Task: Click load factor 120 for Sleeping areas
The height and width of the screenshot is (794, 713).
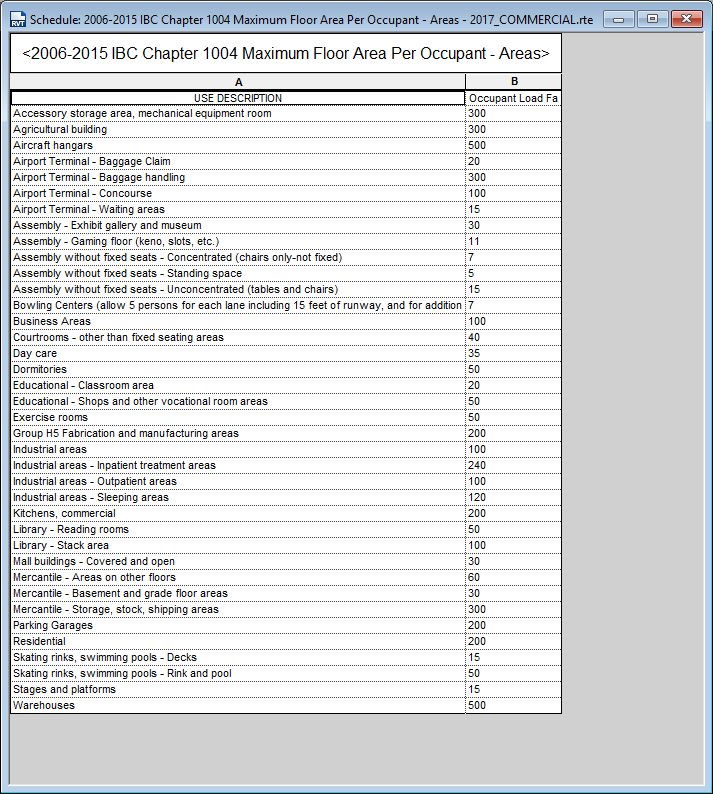Action: [513, 497]
